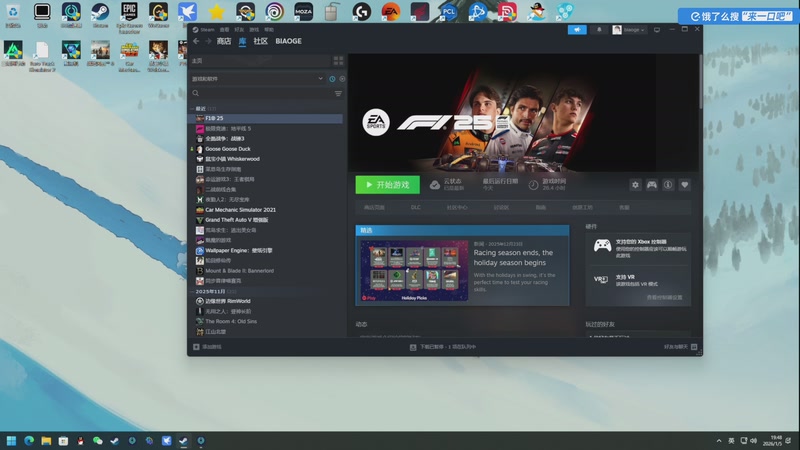This screenshot has height=450, width=800.
Task: Open the Windows Start menu
Action: click(x=11, y=441)
